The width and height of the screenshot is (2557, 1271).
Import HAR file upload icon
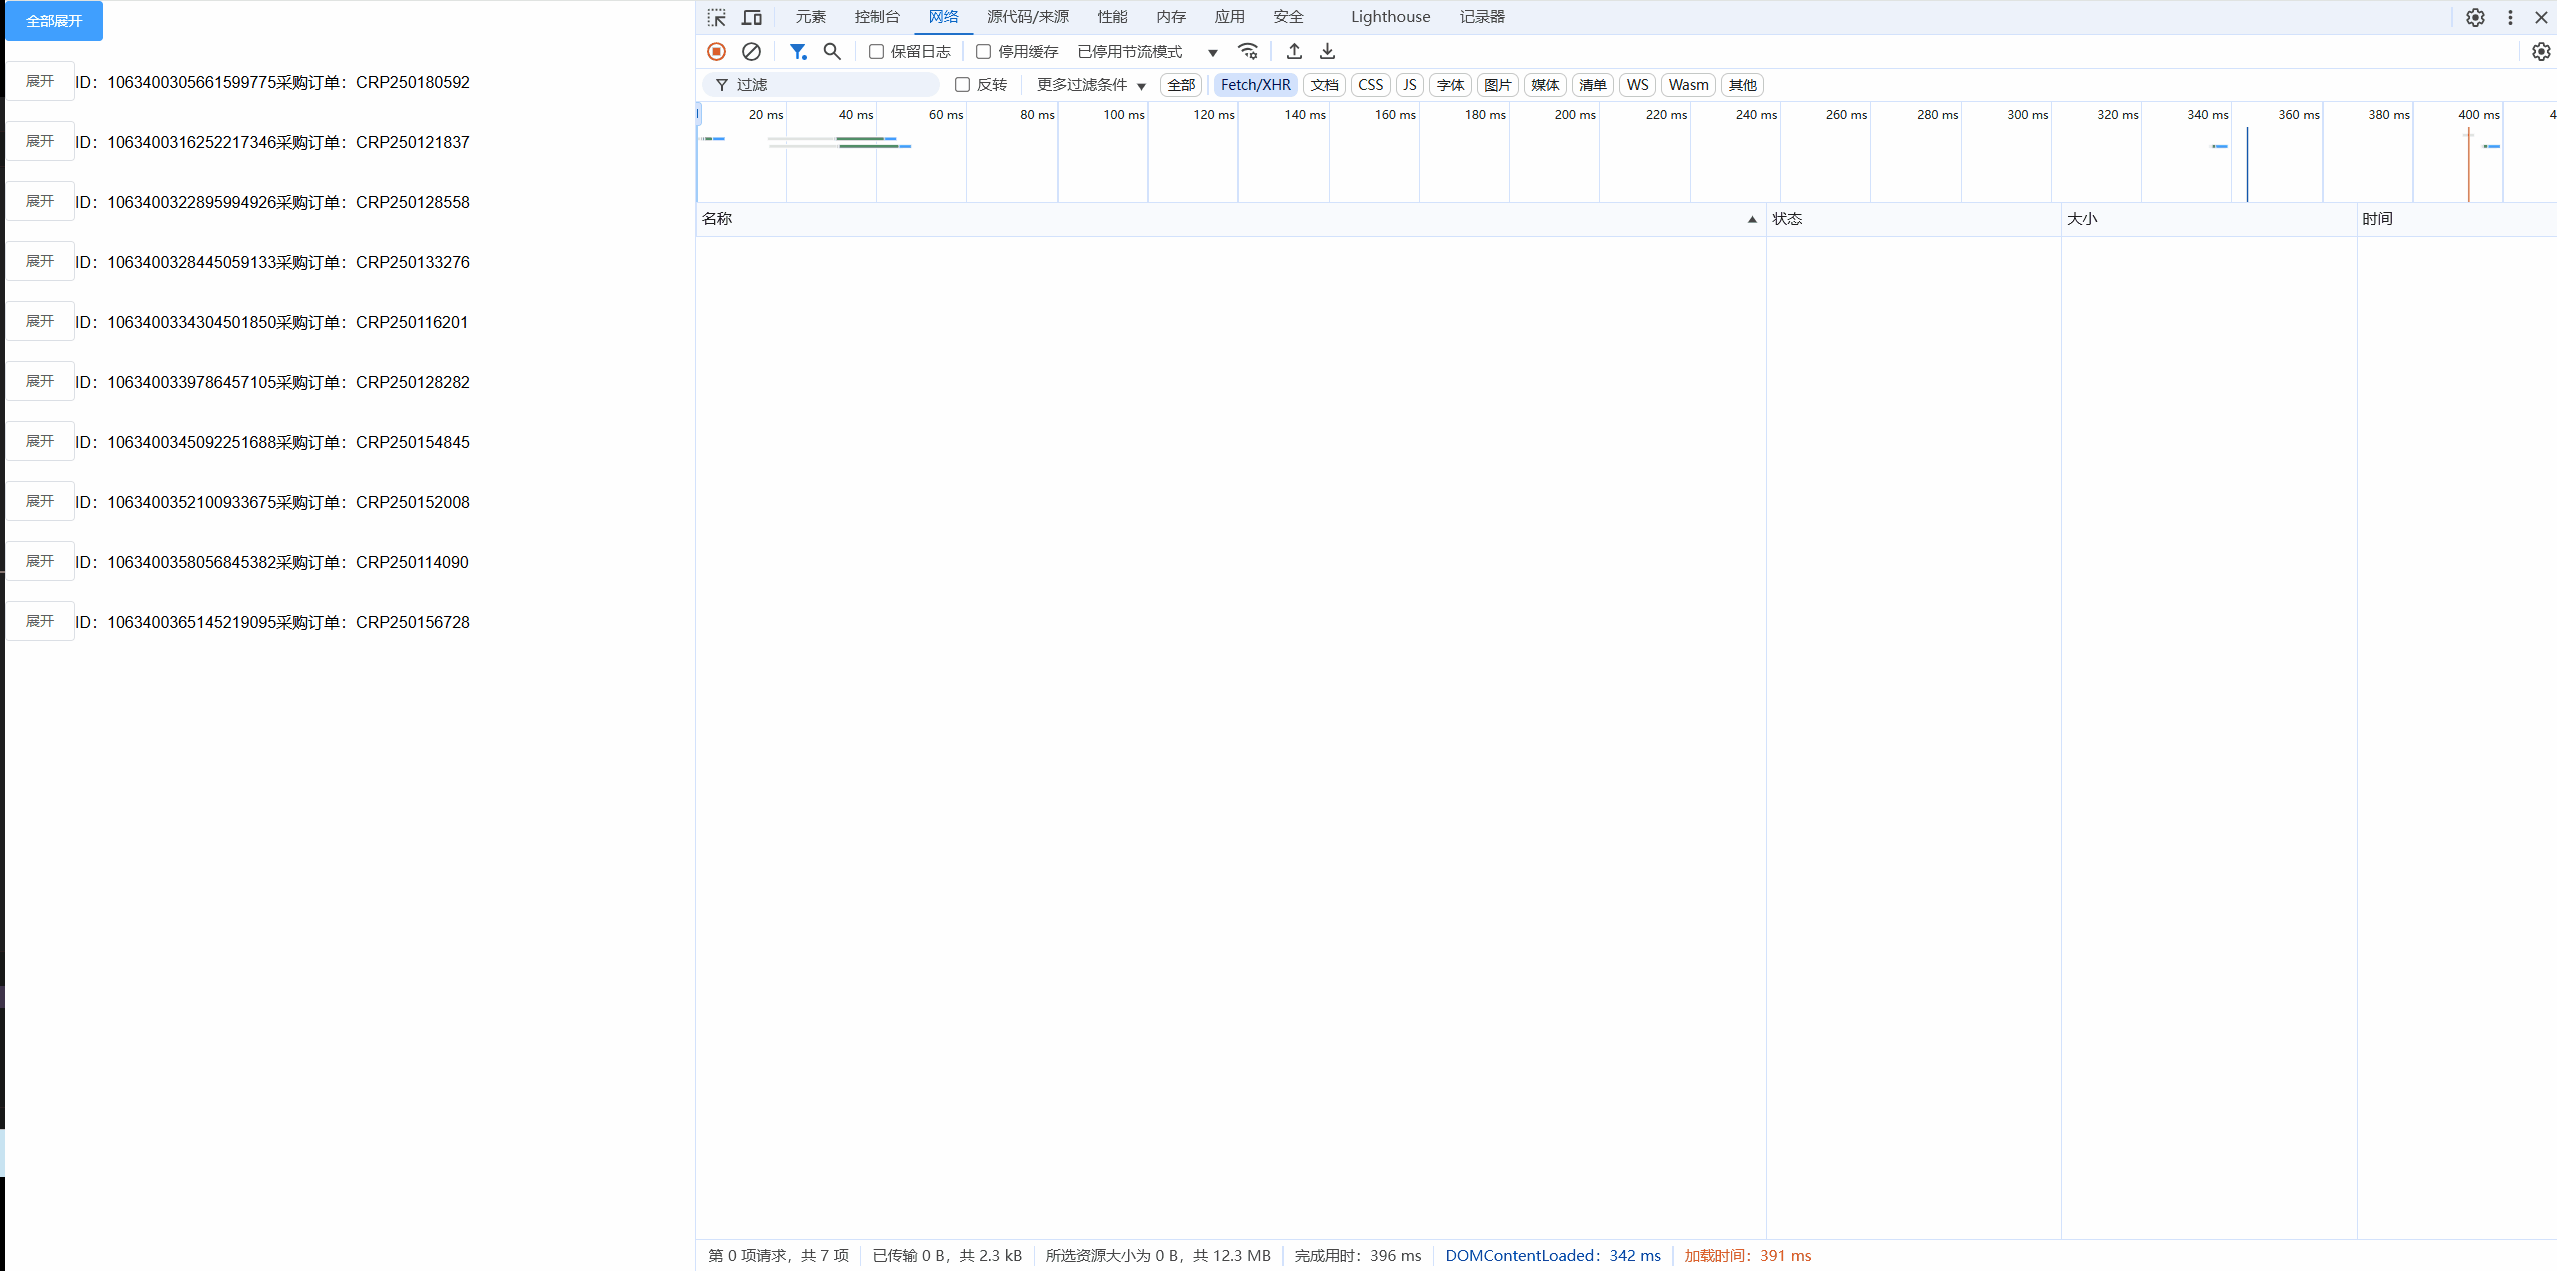1294,51
